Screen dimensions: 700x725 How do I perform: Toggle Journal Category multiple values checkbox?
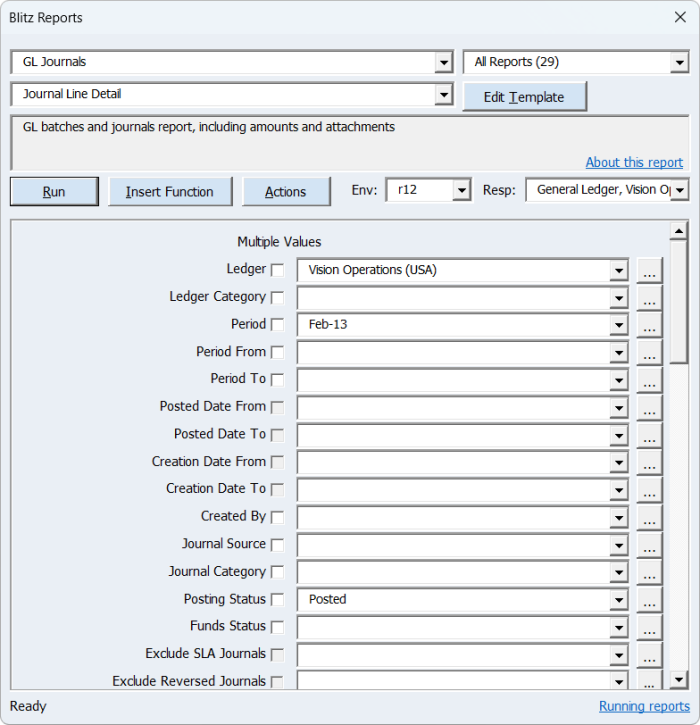277,572
